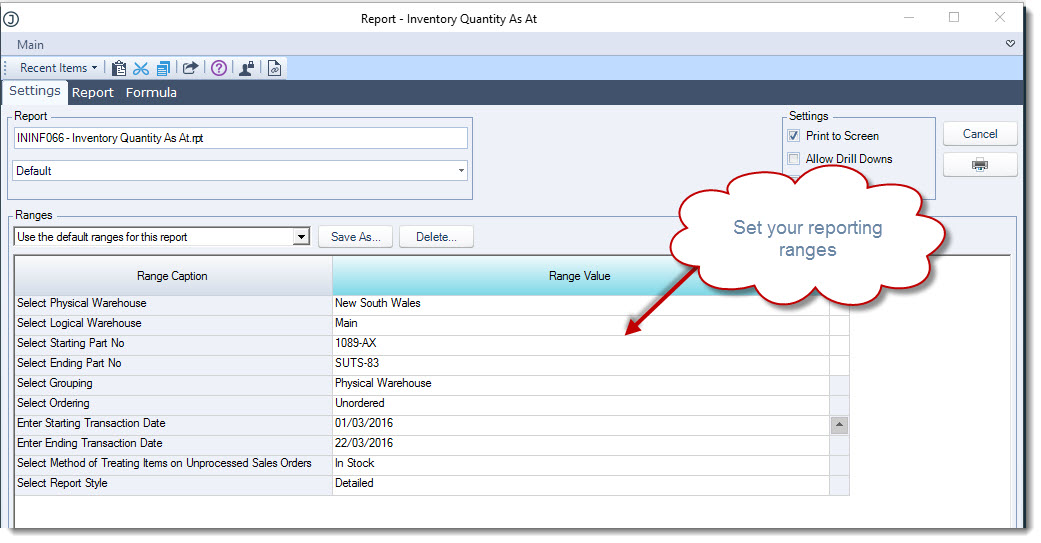Click the starting date 01/03/2016
This screenshot has width=1041, height=543.
pos(581,423)
